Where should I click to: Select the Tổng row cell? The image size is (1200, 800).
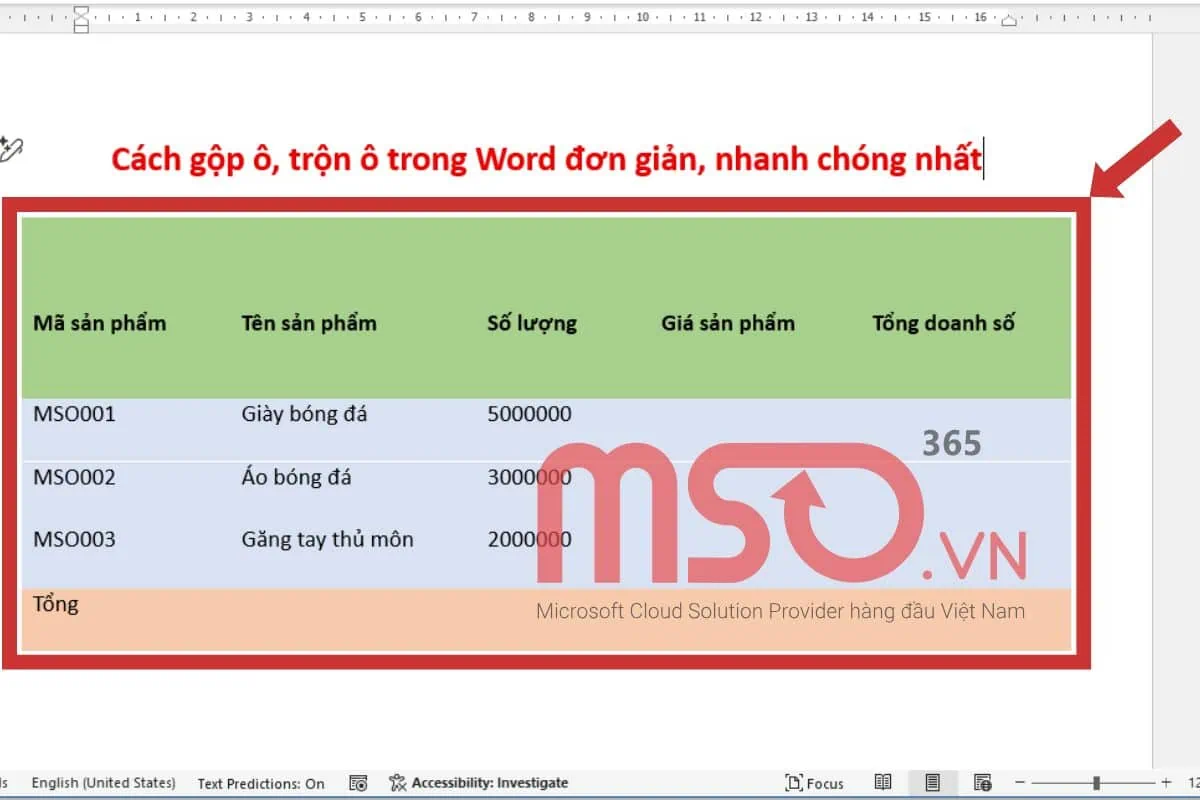(56, 604)
